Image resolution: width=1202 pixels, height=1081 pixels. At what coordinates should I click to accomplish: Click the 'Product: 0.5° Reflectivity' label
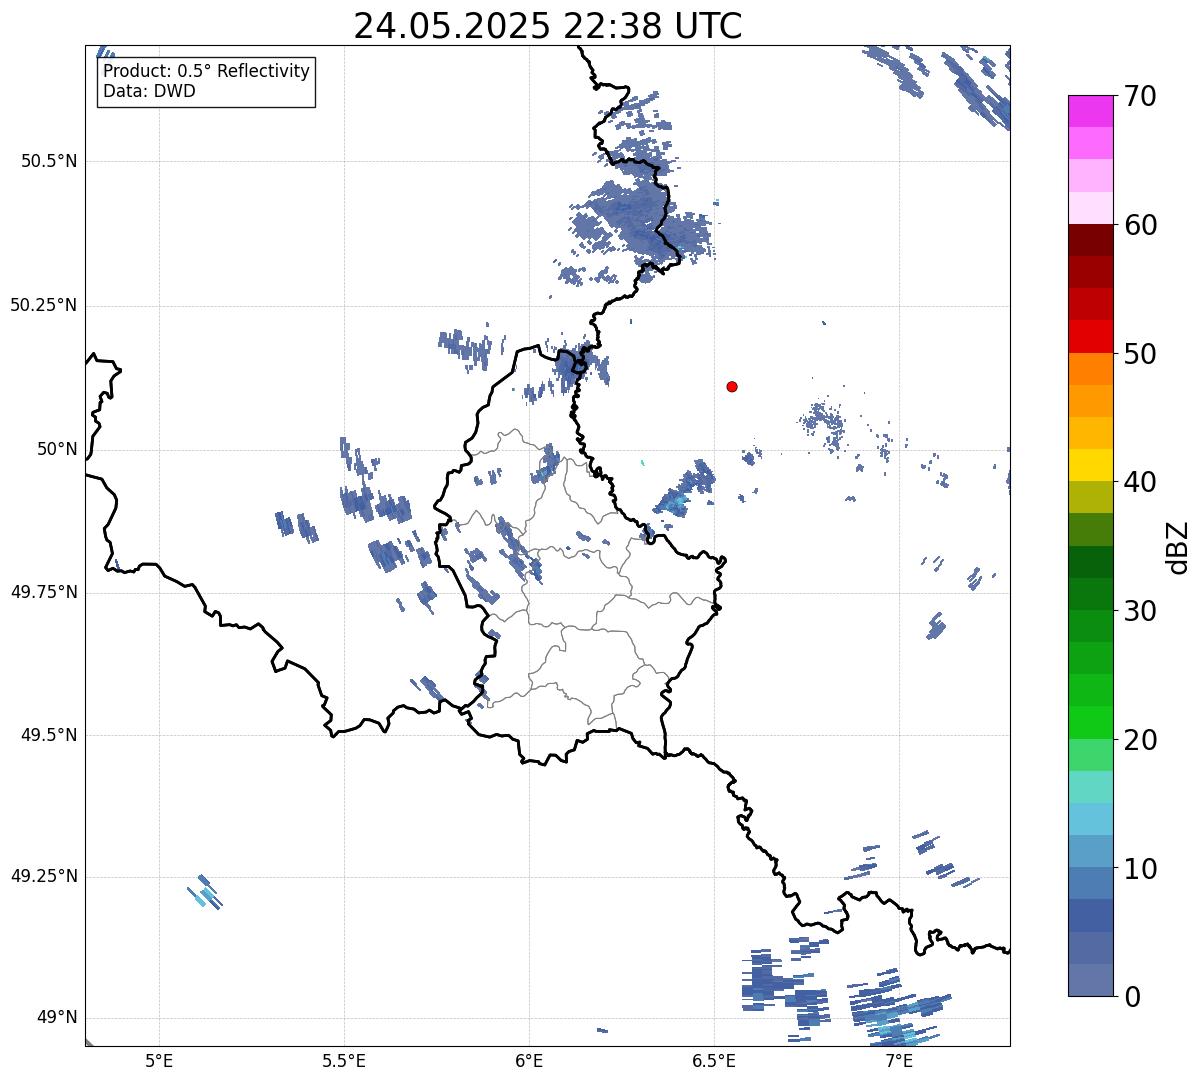coord(206,72)
